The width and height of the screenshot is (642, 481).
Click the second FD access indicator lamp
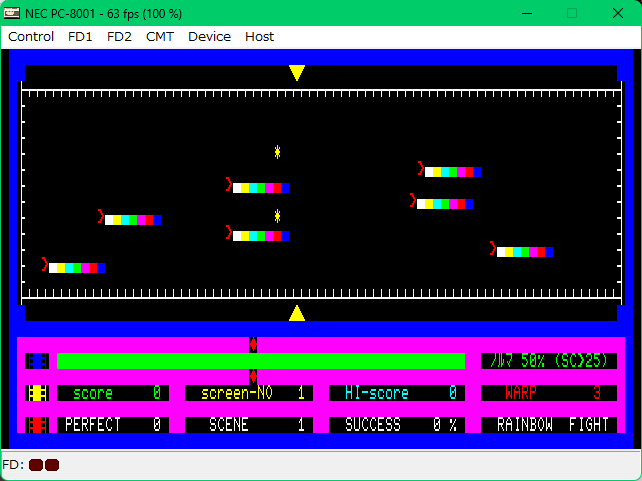[52, 465]
